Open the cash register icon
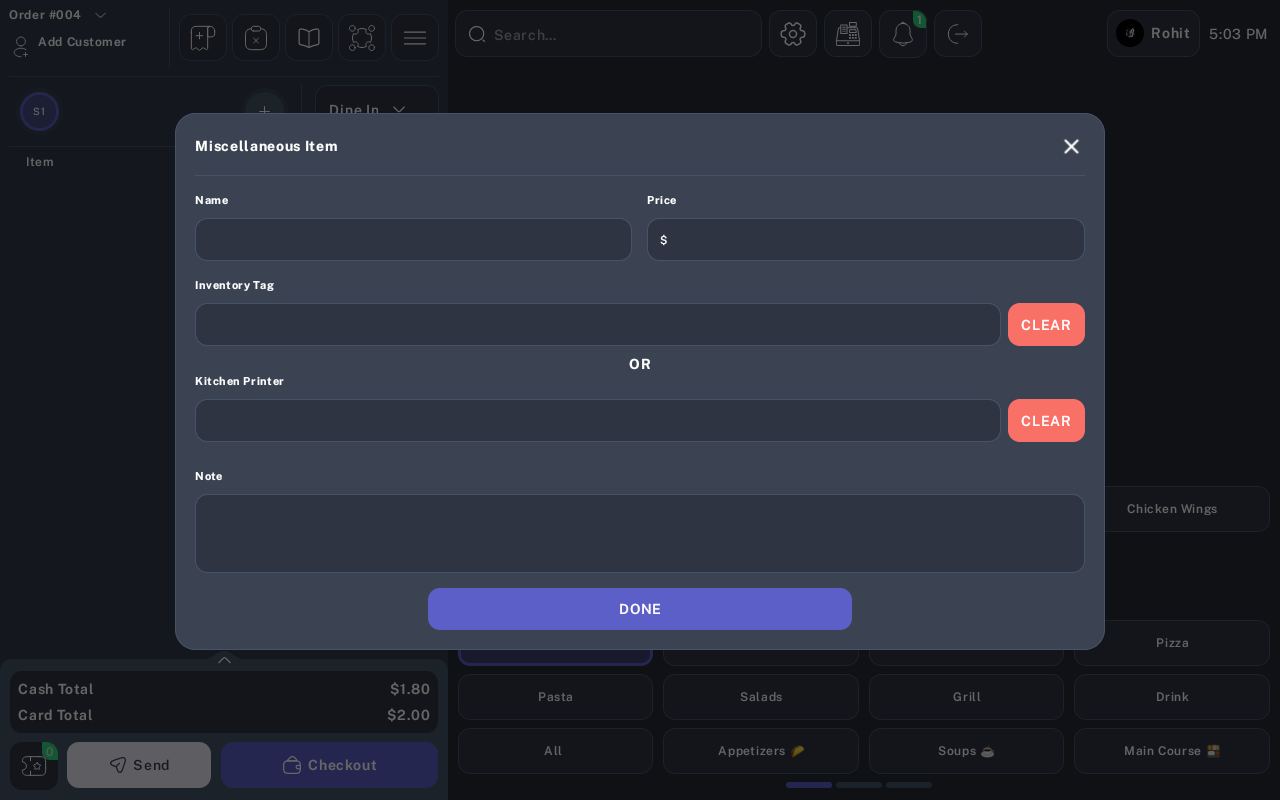Viewport: 1280px width, 800px height. (x=848, y=34)
